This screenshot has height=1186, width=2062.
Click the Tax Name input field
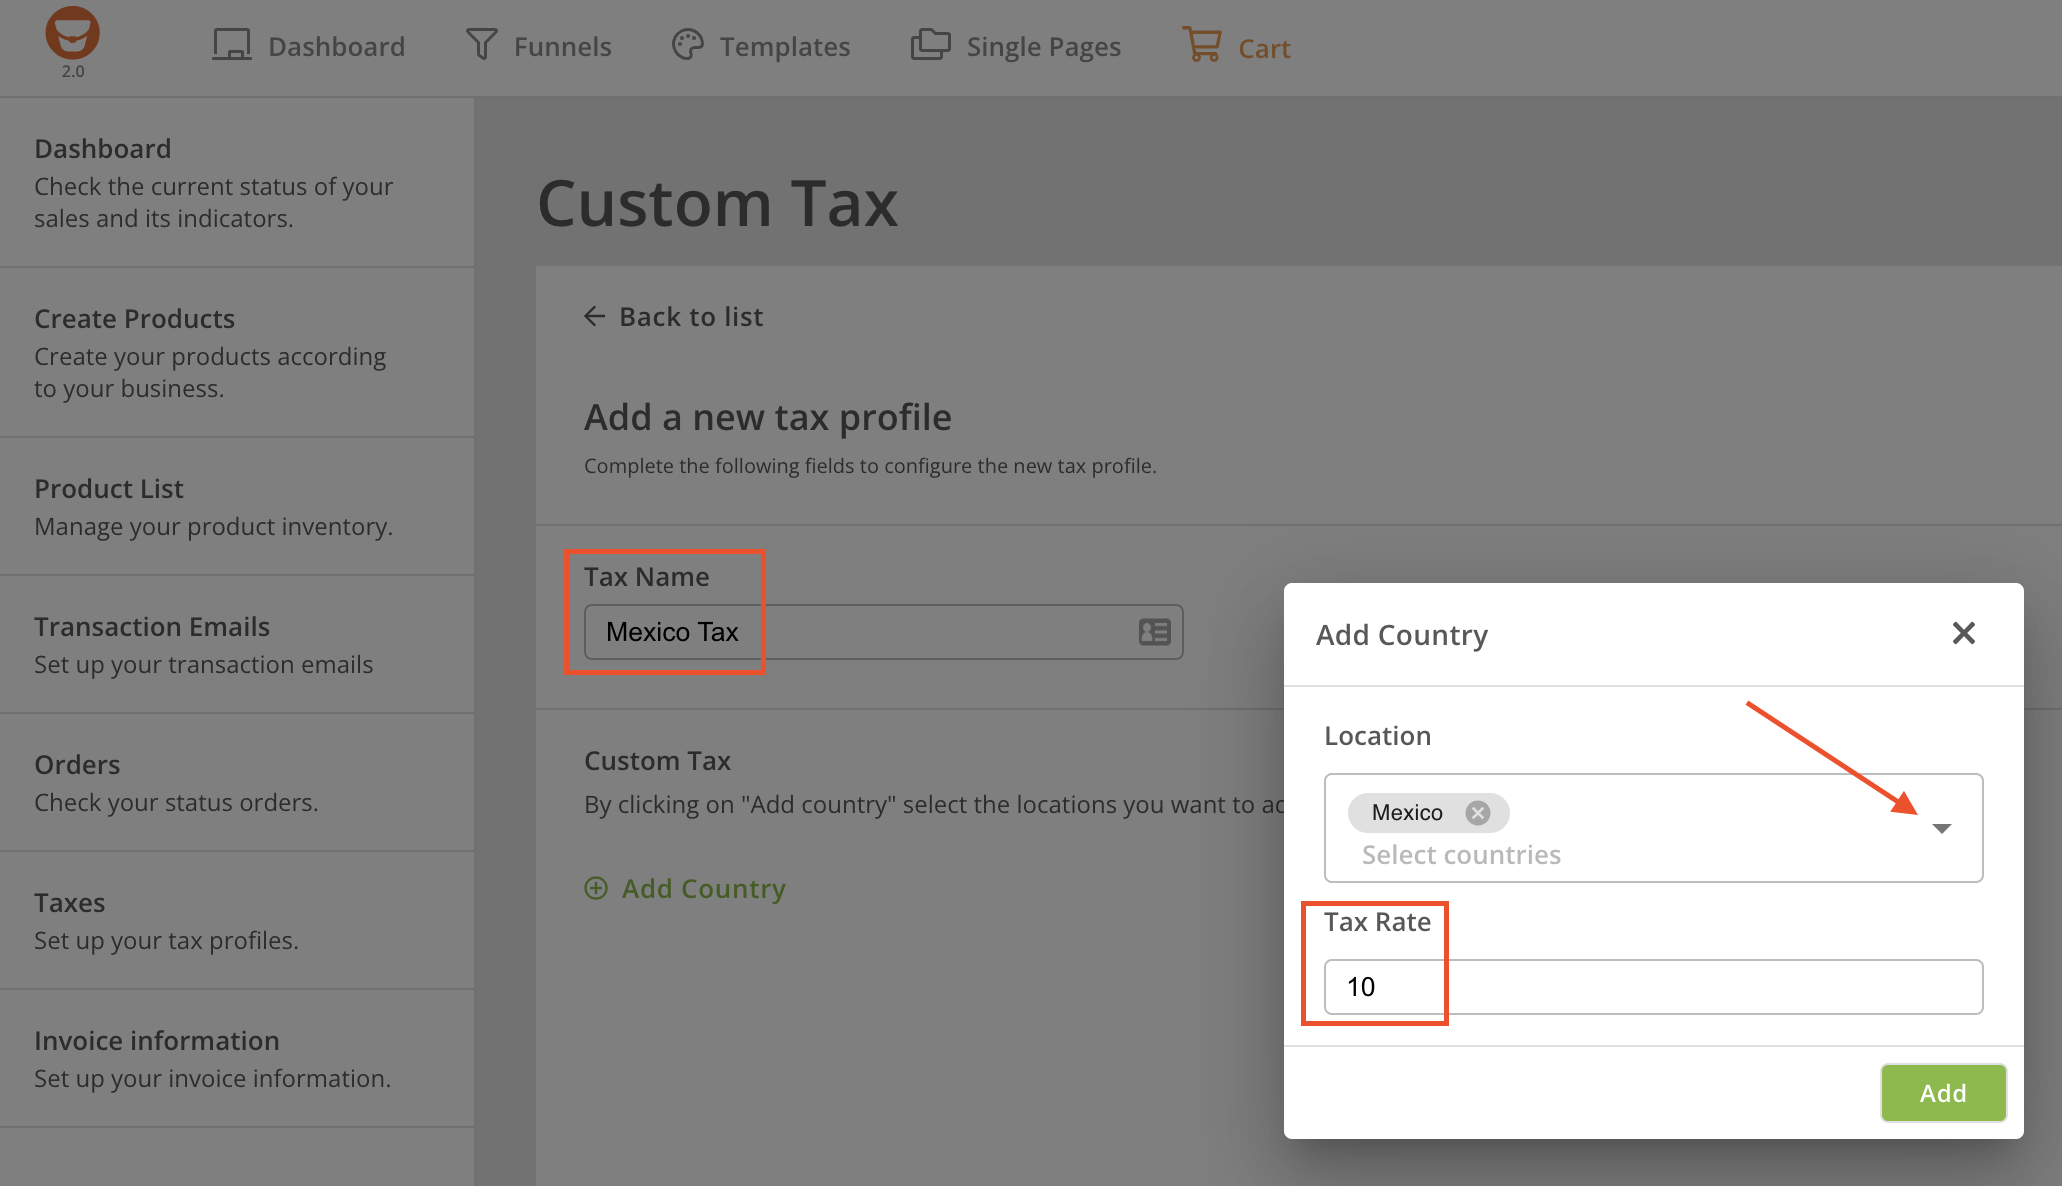pyautogui.click(x=860, y=632)
